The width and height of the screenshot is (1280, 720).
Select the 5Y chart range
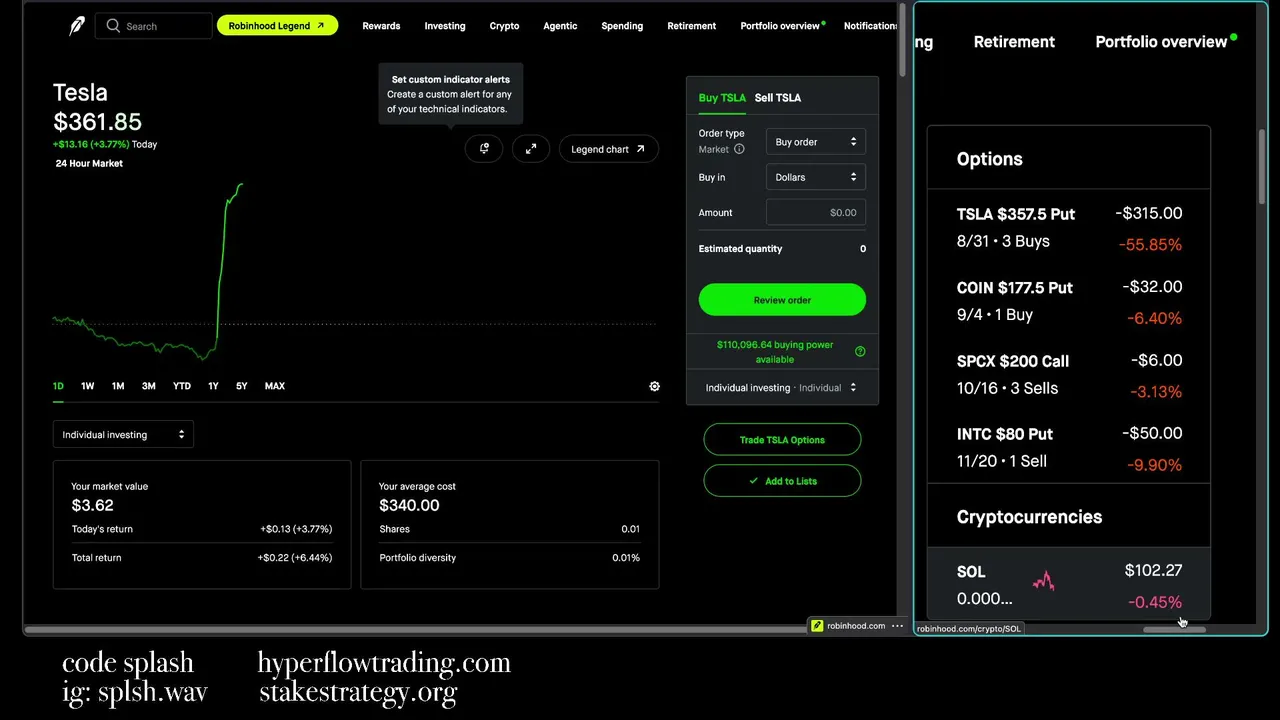(x=242, y=386)
